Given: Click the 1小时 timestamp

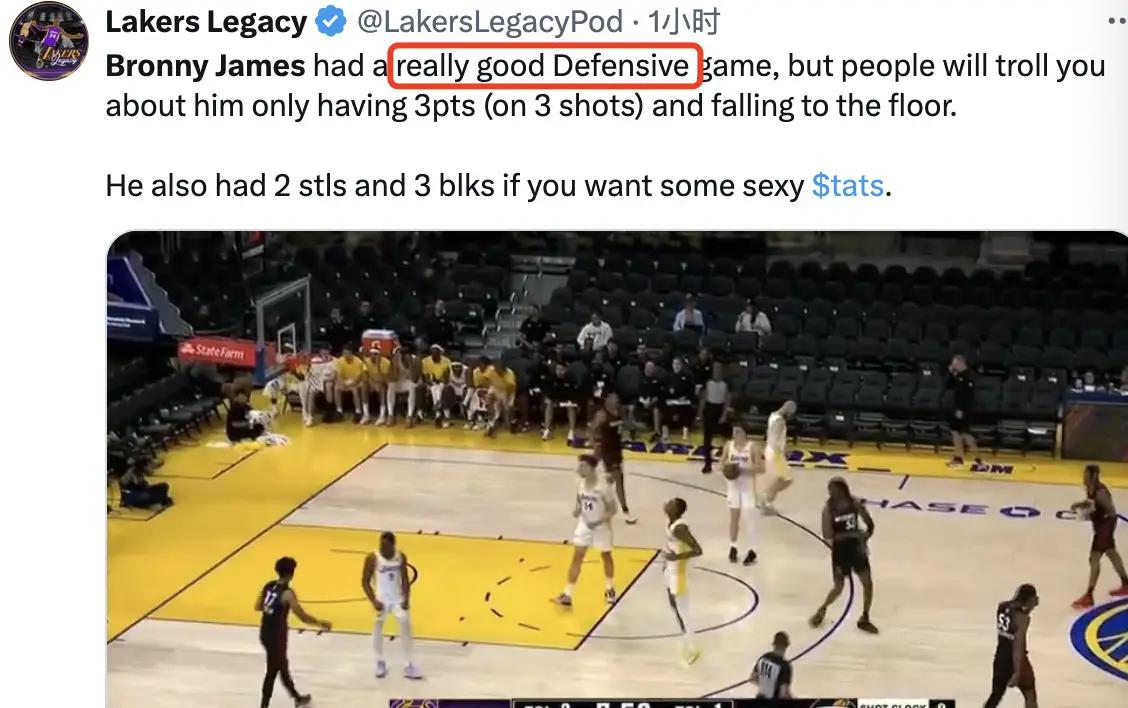Looking at the screenshot, I should [683, 21].
